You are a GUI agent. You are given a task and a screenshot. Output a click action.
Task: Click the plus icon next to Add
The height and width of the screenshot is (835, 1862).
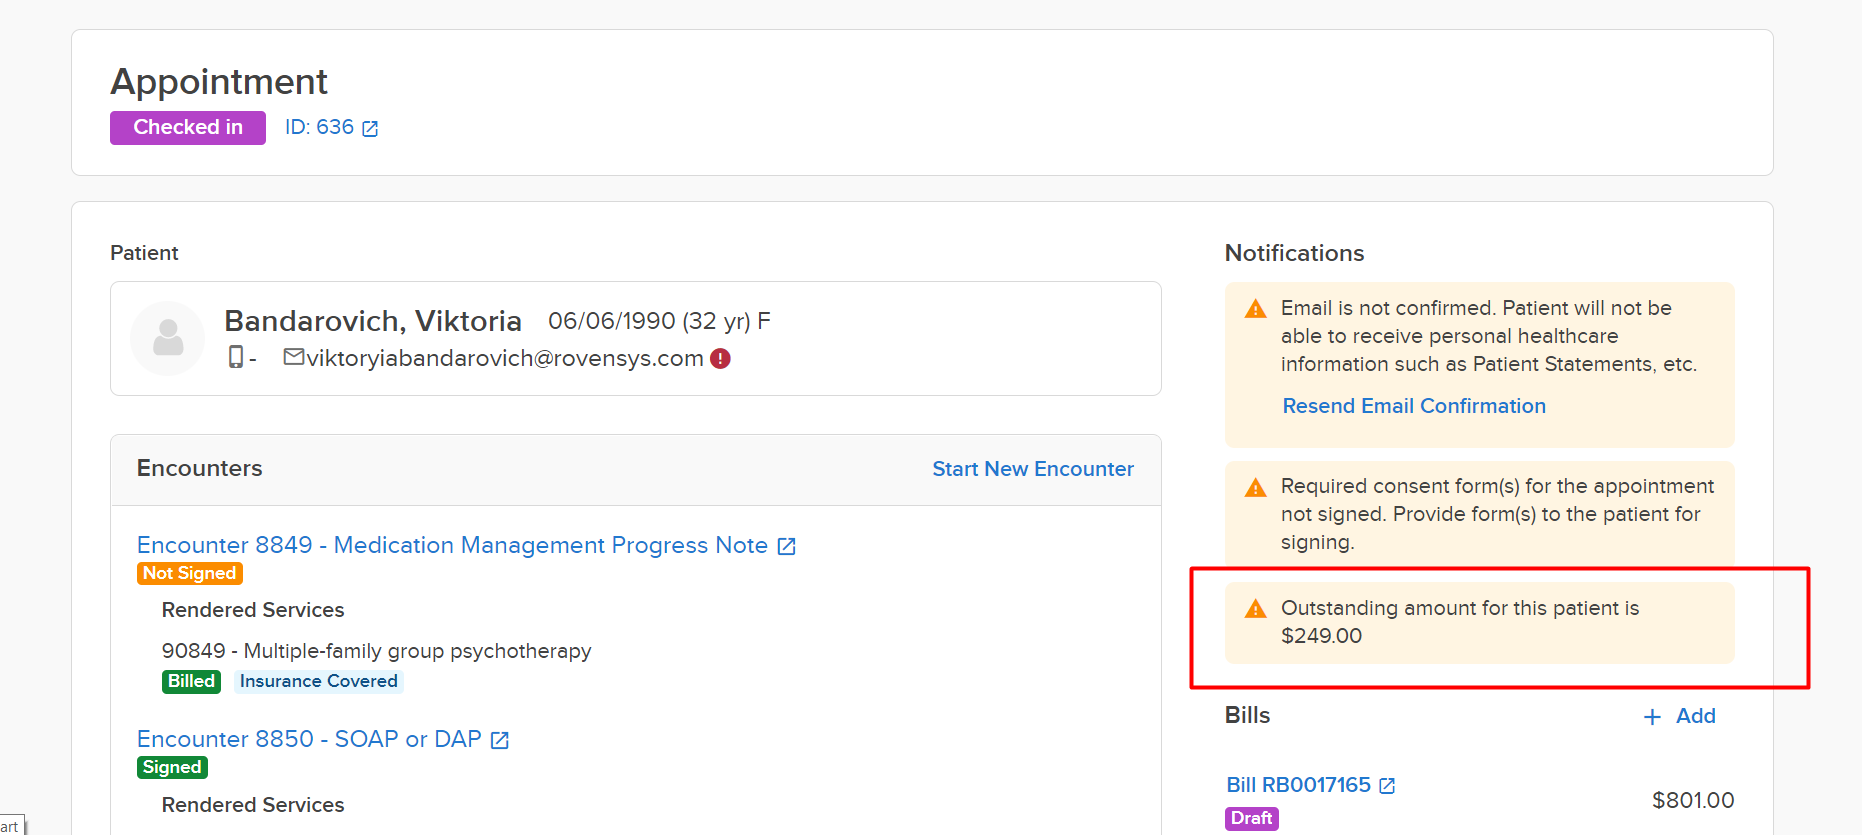1652,717
